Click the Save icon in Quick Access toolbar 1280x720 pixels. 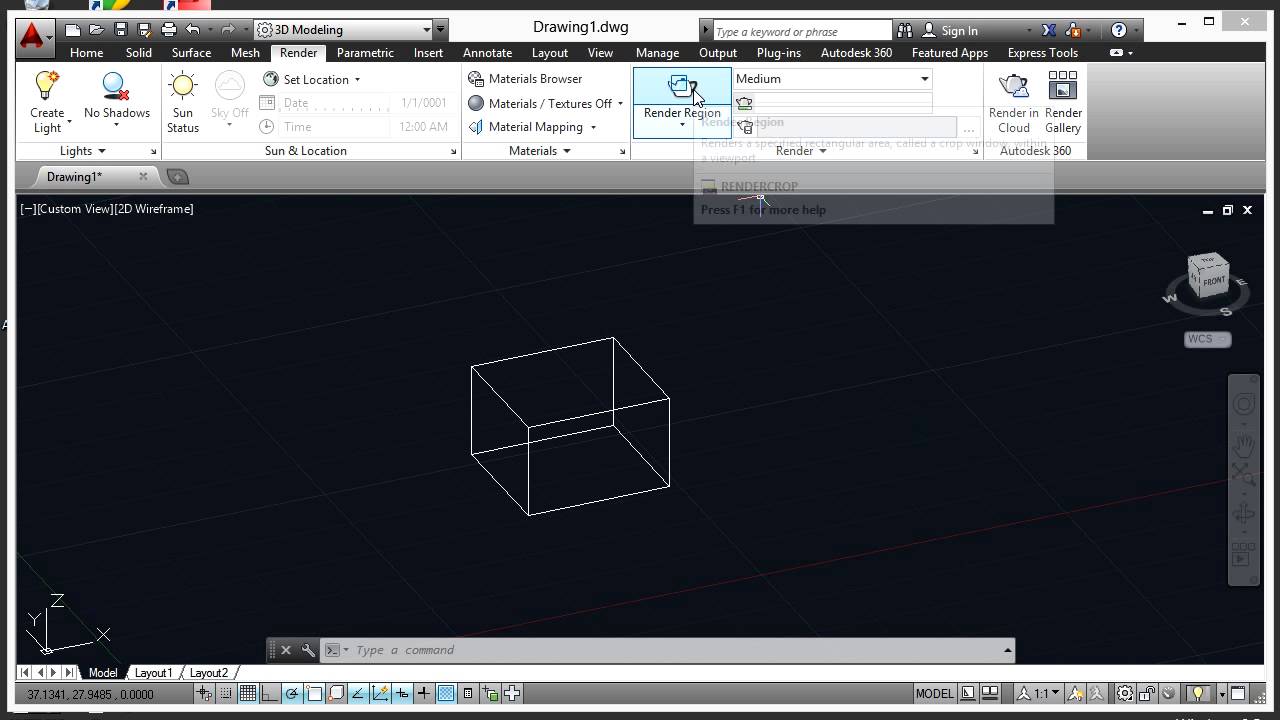click(121, 30)
